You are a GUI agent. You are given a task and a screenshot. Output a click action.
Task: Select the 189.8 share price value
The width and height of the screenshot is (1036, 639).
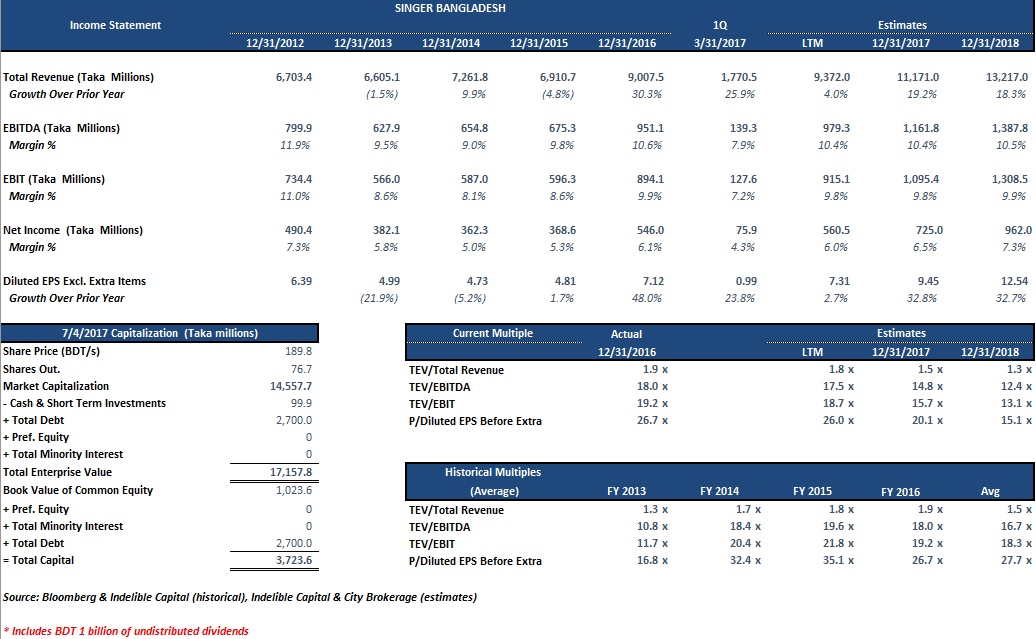[x=299, y=351]
